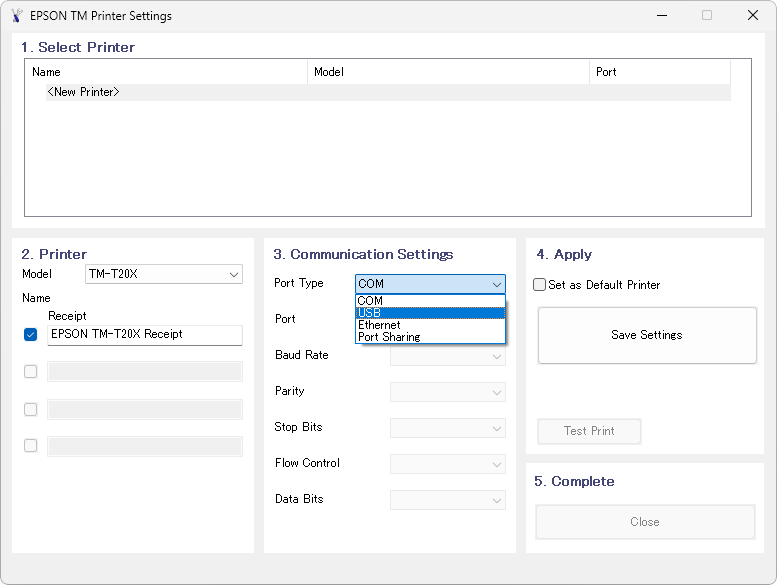Open the Data Bits dropdown
777x585 pixels.
pos(447,500)
